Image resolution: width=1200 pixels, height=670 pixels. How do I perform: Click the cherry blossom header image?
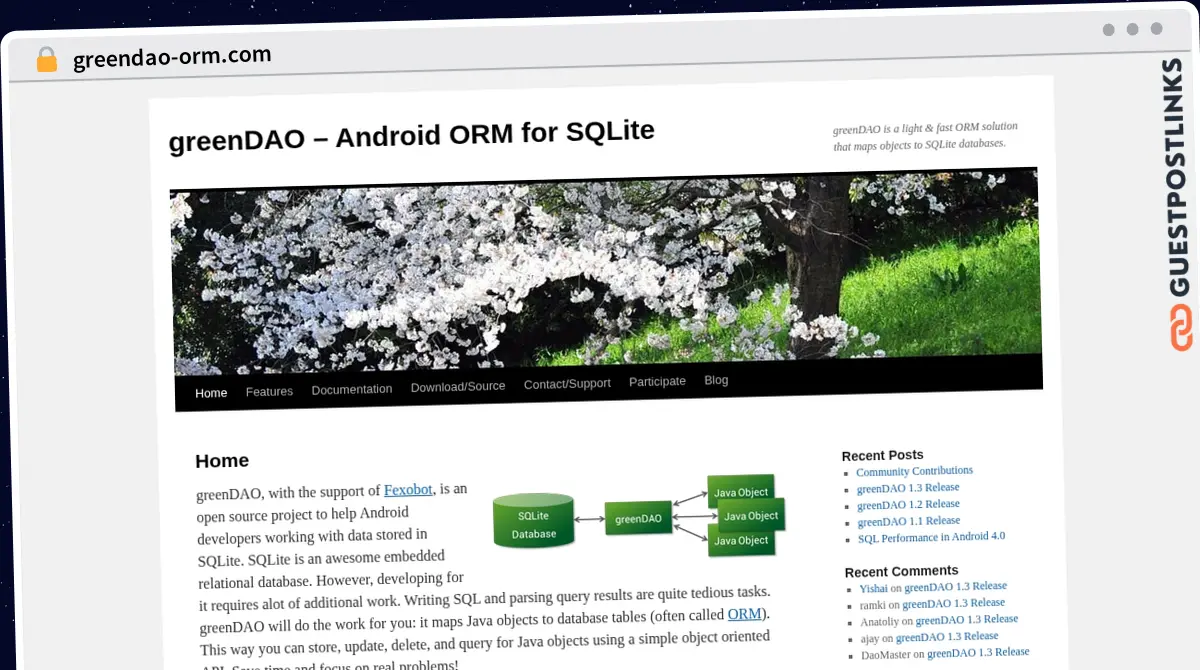coord(605,272)
